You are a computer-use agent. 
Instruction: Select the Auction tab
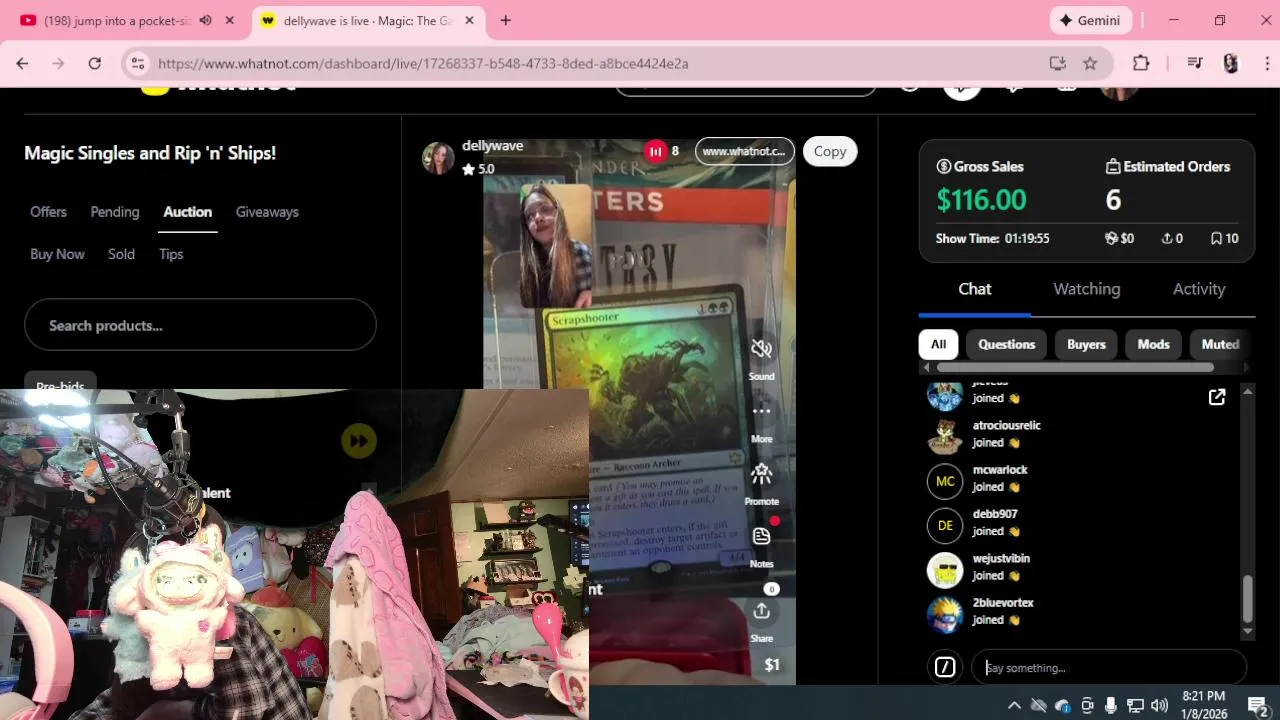point(187,212)
